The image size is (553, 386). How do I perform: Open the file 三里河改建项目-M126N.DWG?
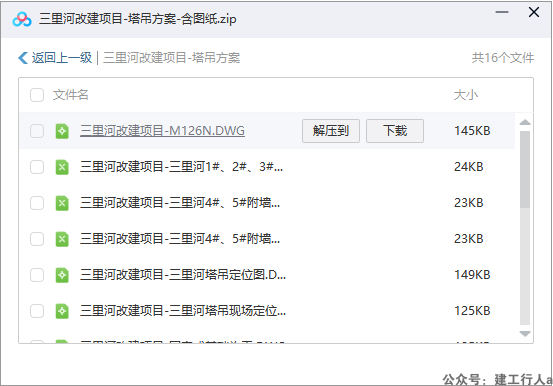pos(162,131)
